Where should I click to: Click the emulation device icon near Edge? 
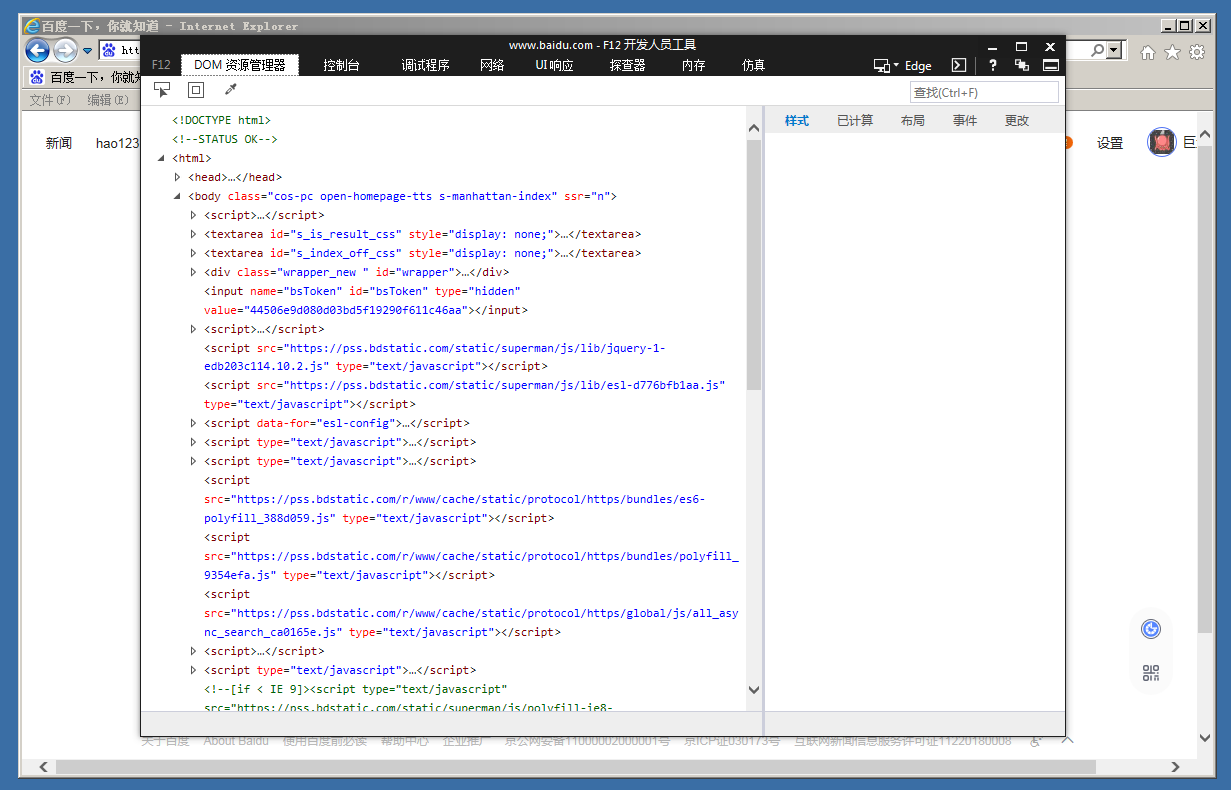(x=882, y=65)
